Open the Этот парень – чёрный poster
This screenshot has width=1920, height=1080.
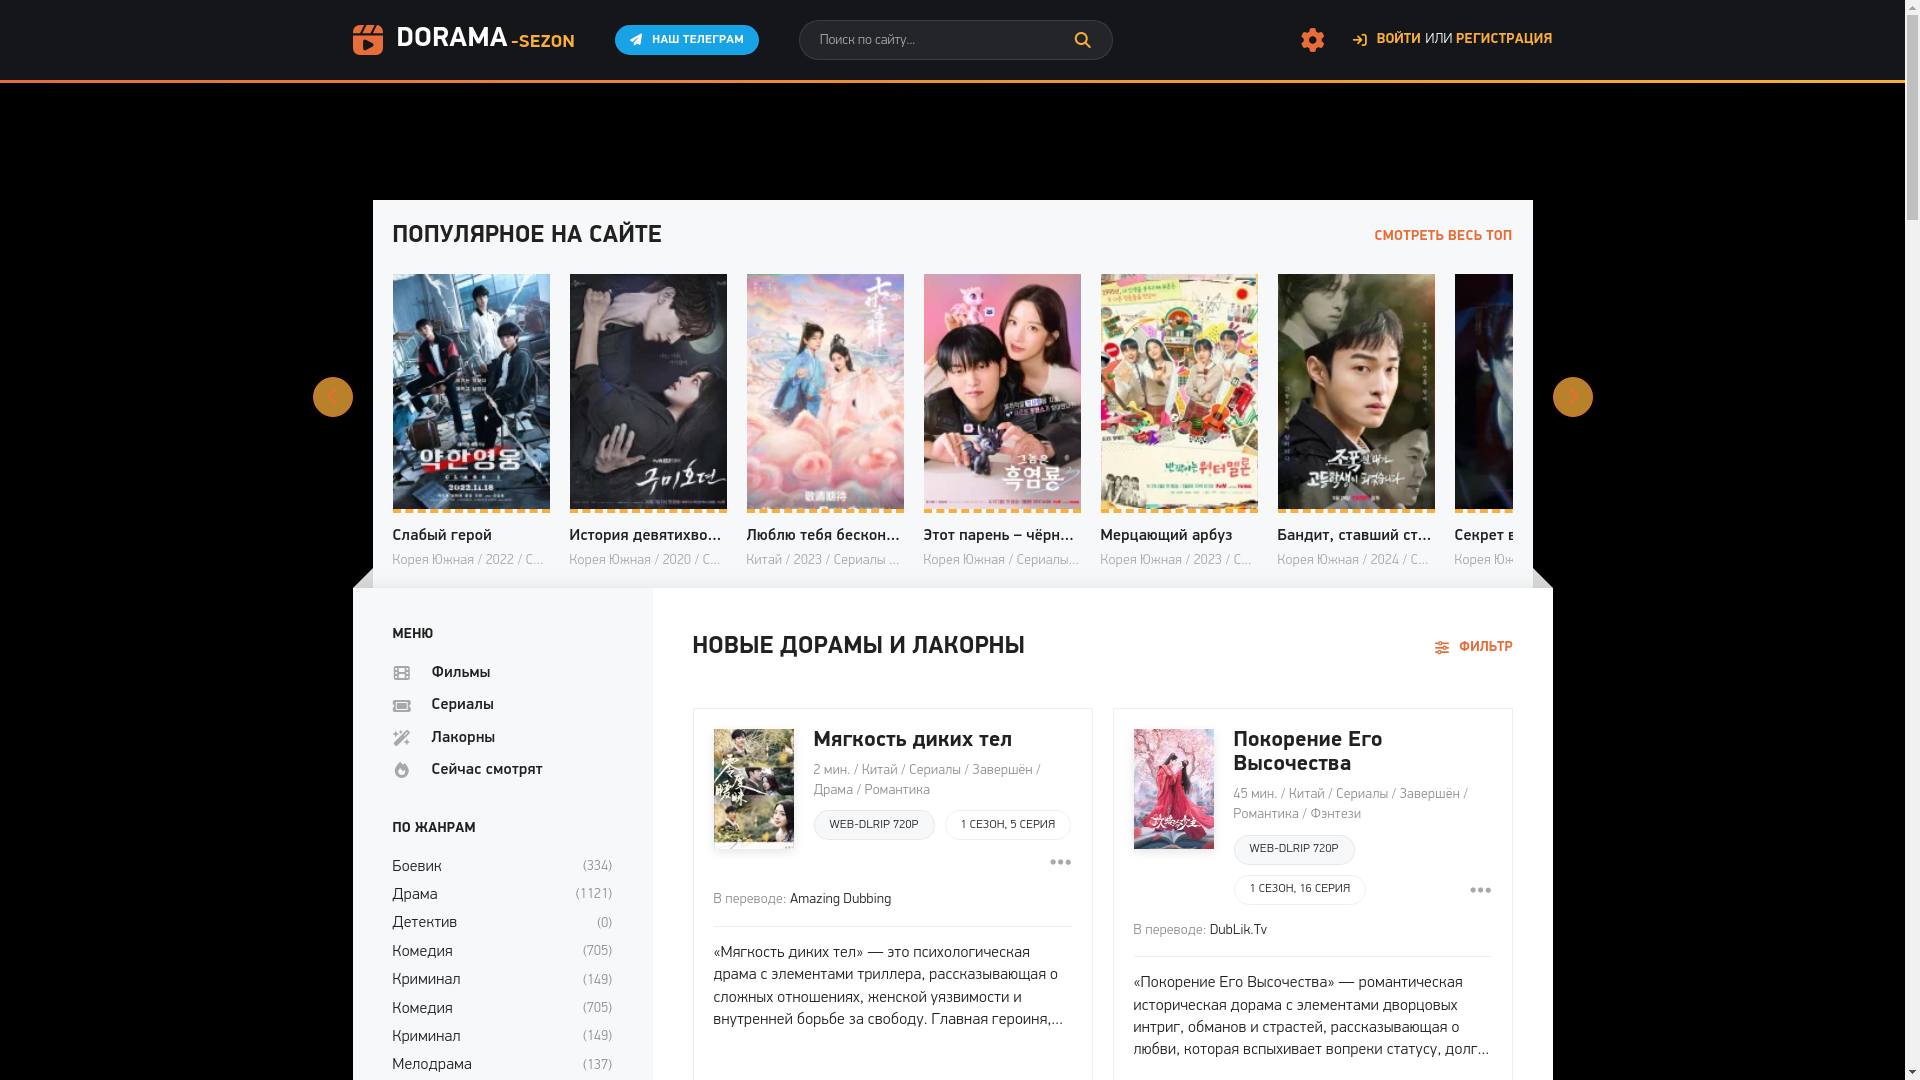[1002, 392]
